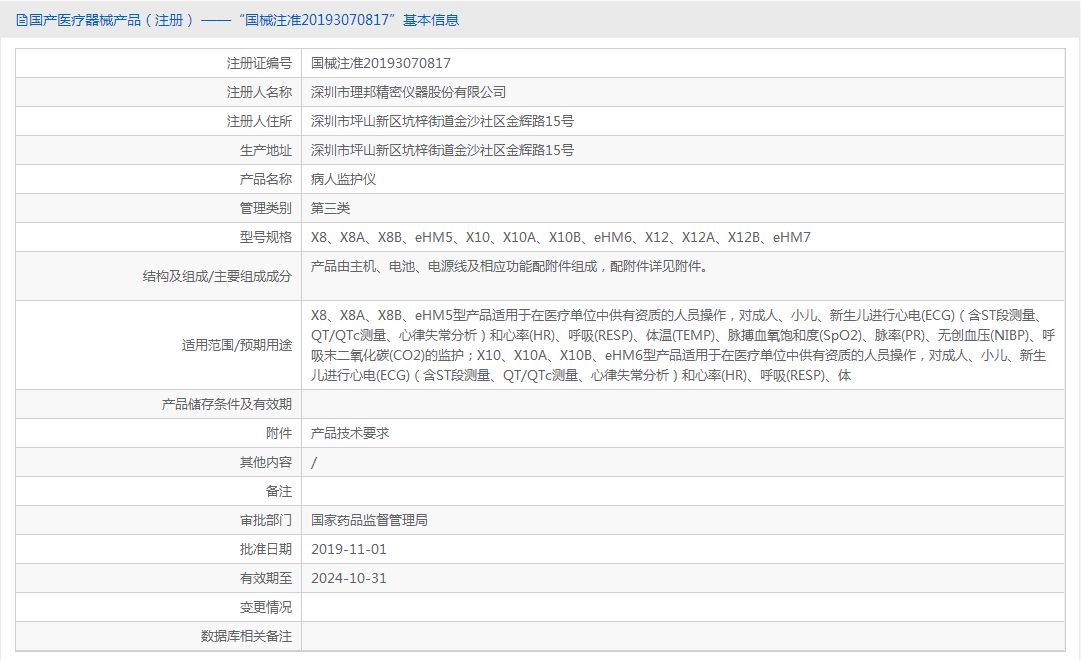Click the 批准日期 label

[x=266, y=549]
